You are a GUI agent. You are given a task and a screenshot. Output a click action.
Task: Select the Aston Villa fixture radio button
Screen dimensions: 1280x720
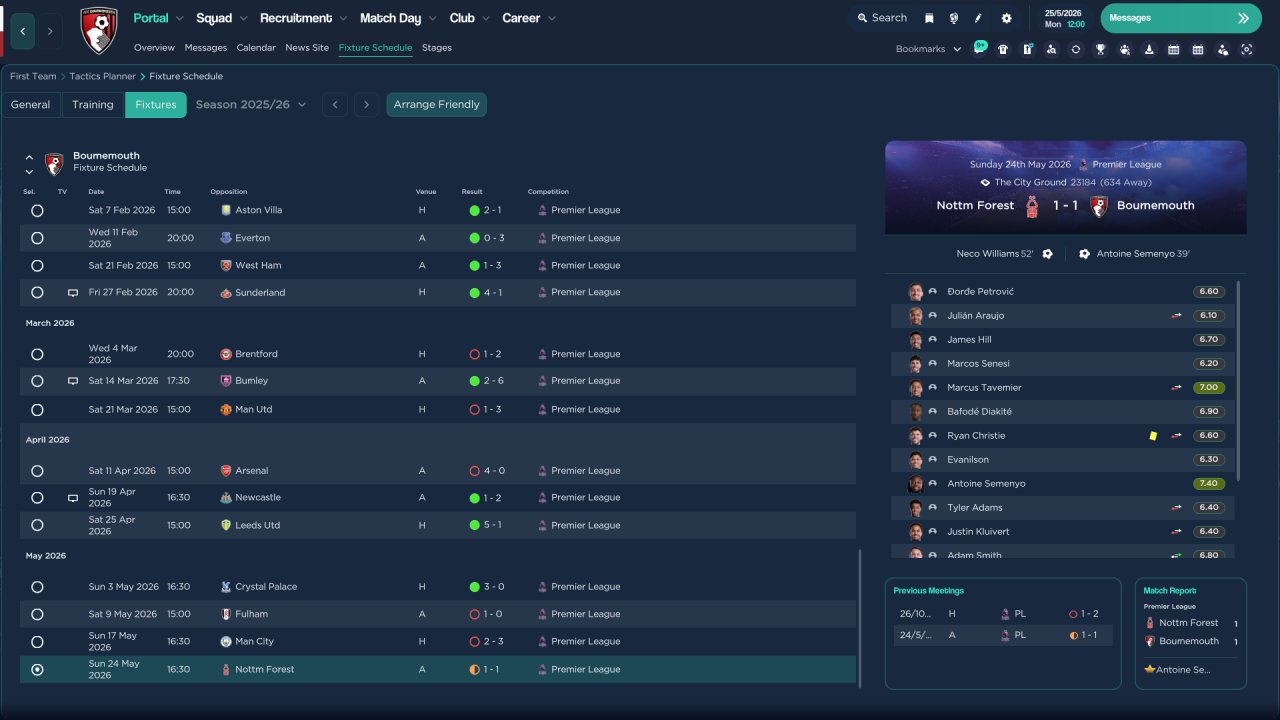point(37,211)
